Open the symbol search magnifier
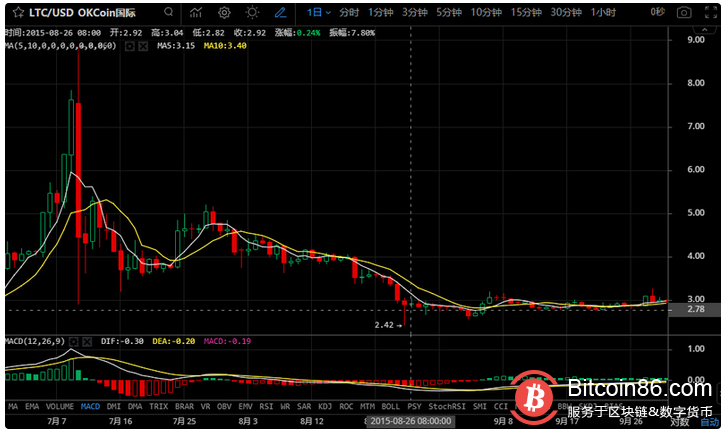The image size is (723, 432). coord(169,12)
